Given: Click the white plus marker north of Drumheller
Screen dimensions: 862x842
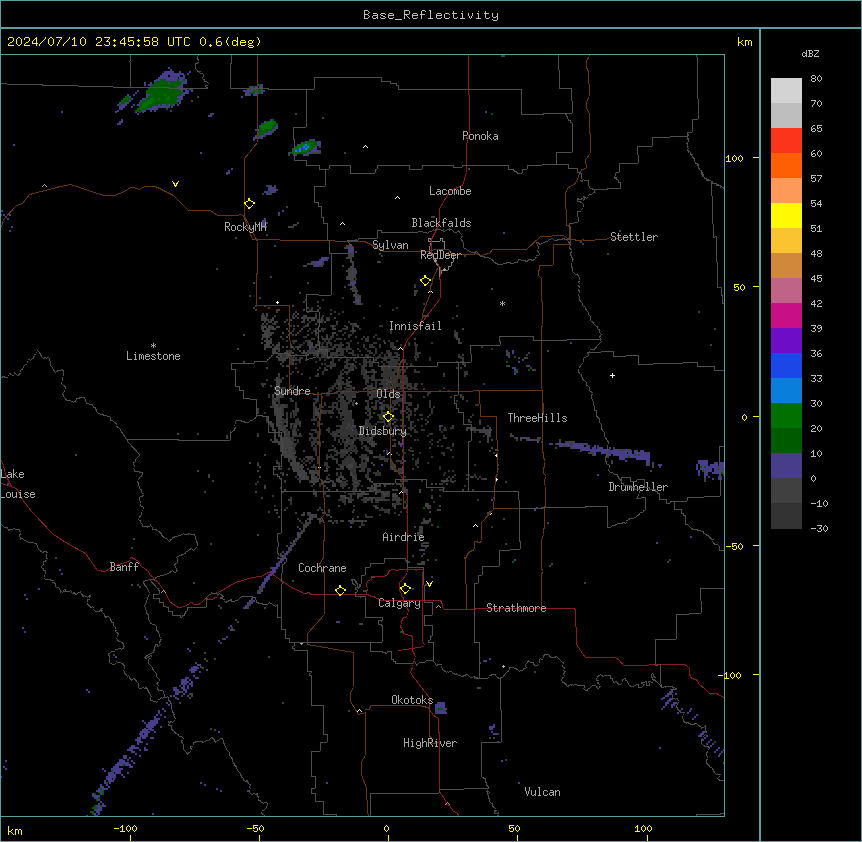Looking at the screenshot, I should [612, 375].
